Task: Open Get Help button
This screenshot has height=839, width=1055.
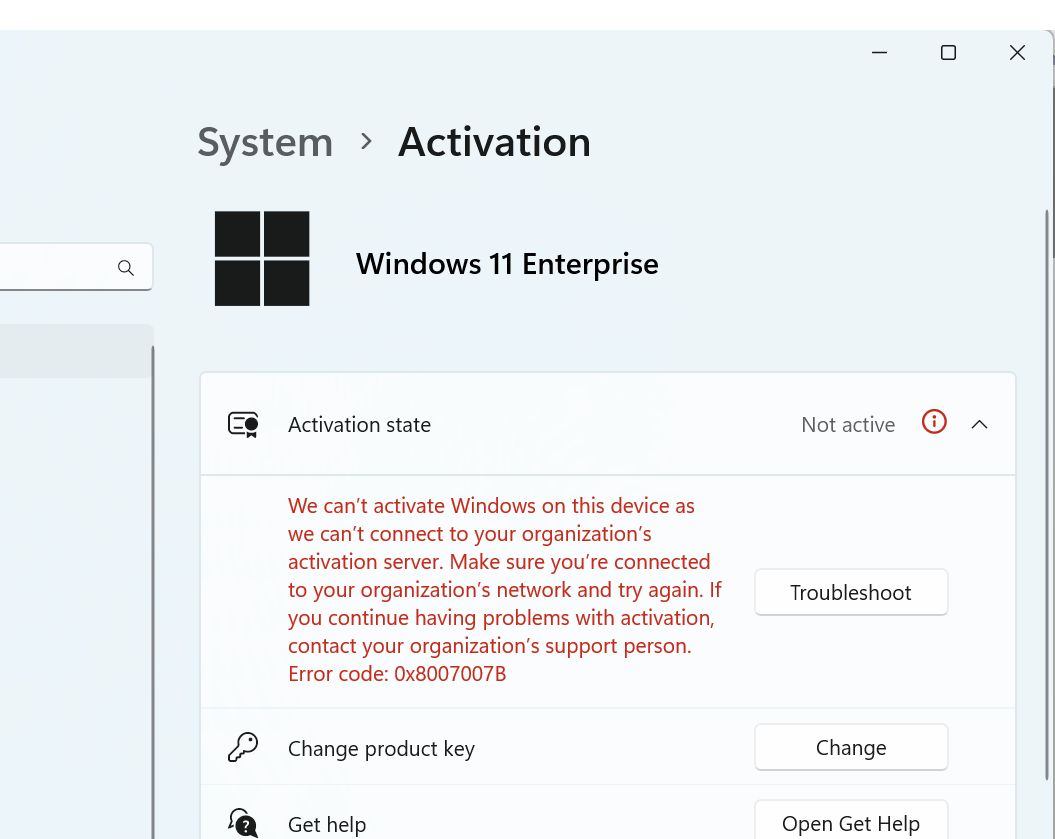Action: click(x=851, y=821)
